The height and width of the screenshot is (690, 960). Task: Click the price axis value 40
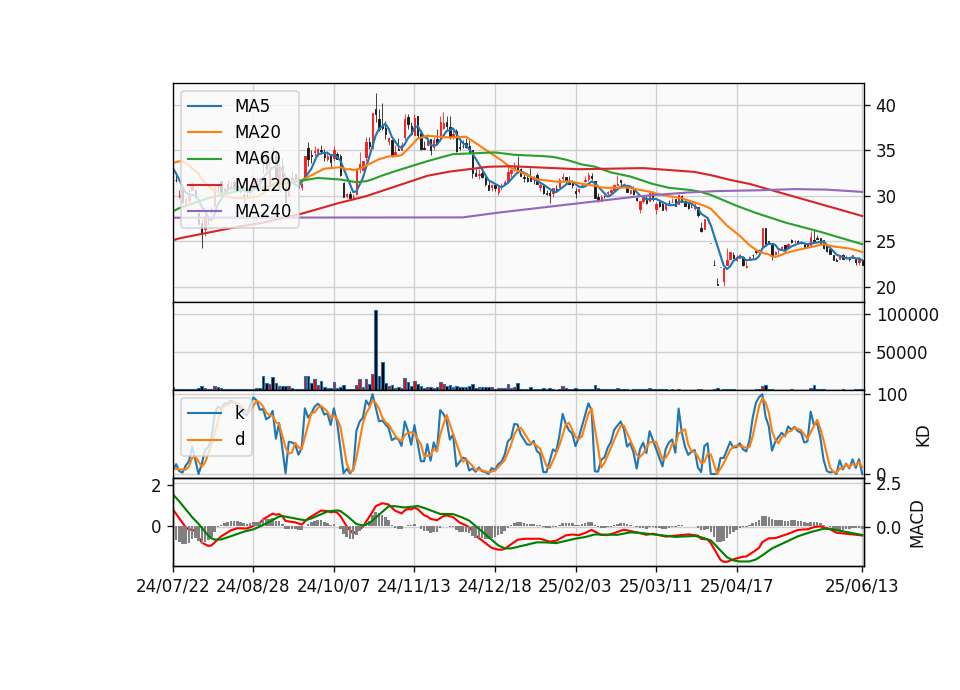pos(885,106)
